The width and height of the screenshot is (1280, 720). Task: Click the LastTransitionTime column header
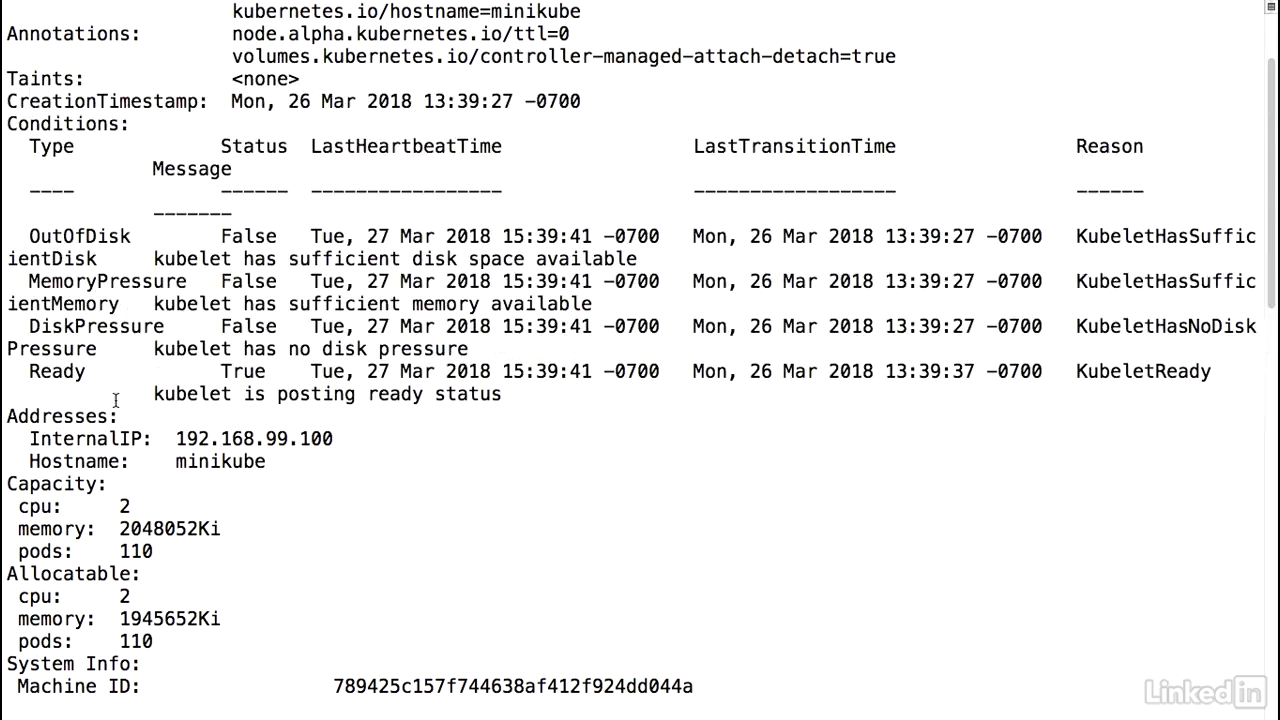(794, 146)
